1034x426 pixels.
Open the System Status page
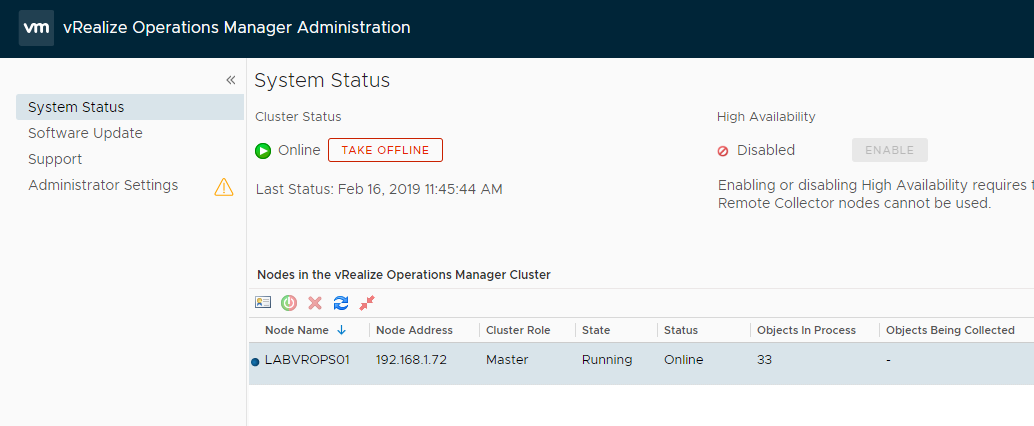pyautogui.click(x=76, y=107)
